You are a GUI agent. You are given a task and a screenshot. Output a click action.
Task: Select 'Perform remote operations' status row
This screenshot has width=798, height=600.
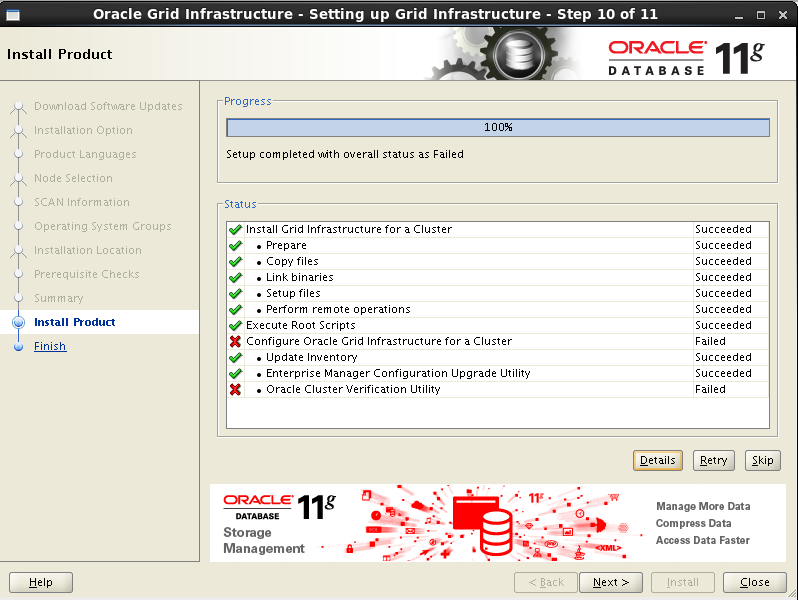point(497,309)
